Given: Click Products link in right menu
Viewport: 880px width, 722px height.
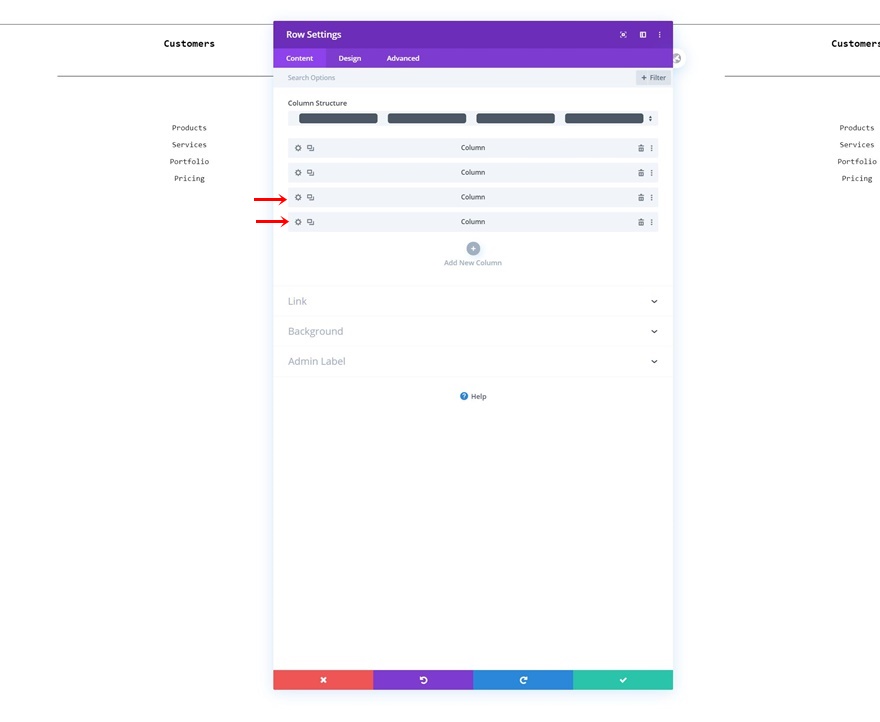Looking at the screenshot, I should (x=856, y=128).
